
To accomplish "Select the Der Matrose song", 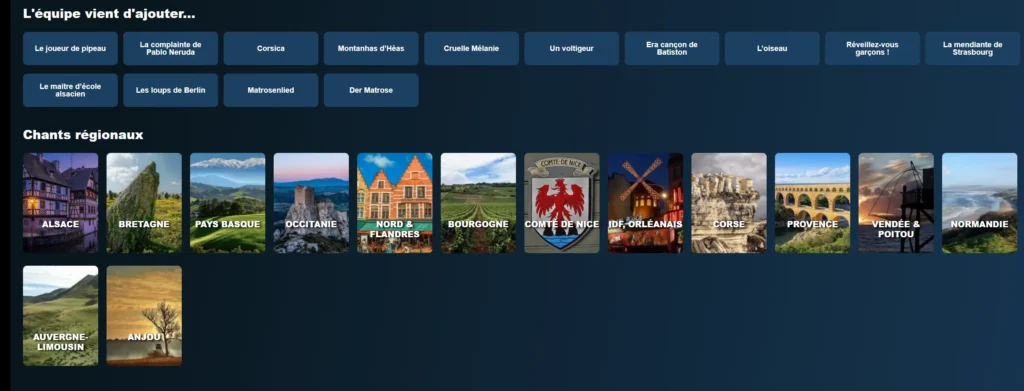I will [x=371, y=90].
